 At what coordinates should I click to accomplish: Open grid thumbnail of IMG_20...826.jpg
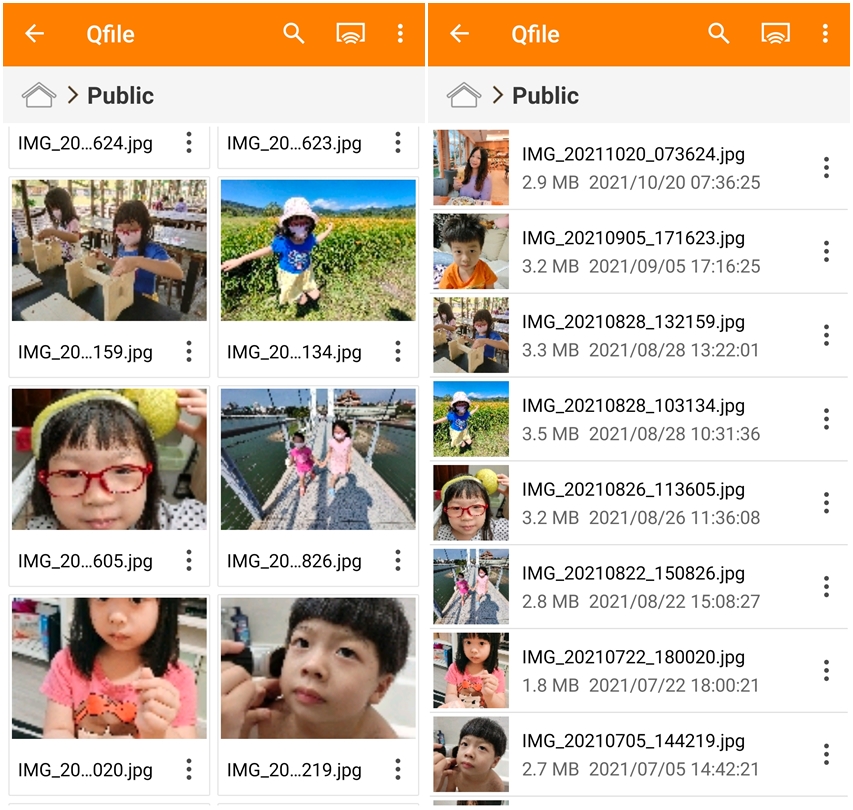pos(318,459)
